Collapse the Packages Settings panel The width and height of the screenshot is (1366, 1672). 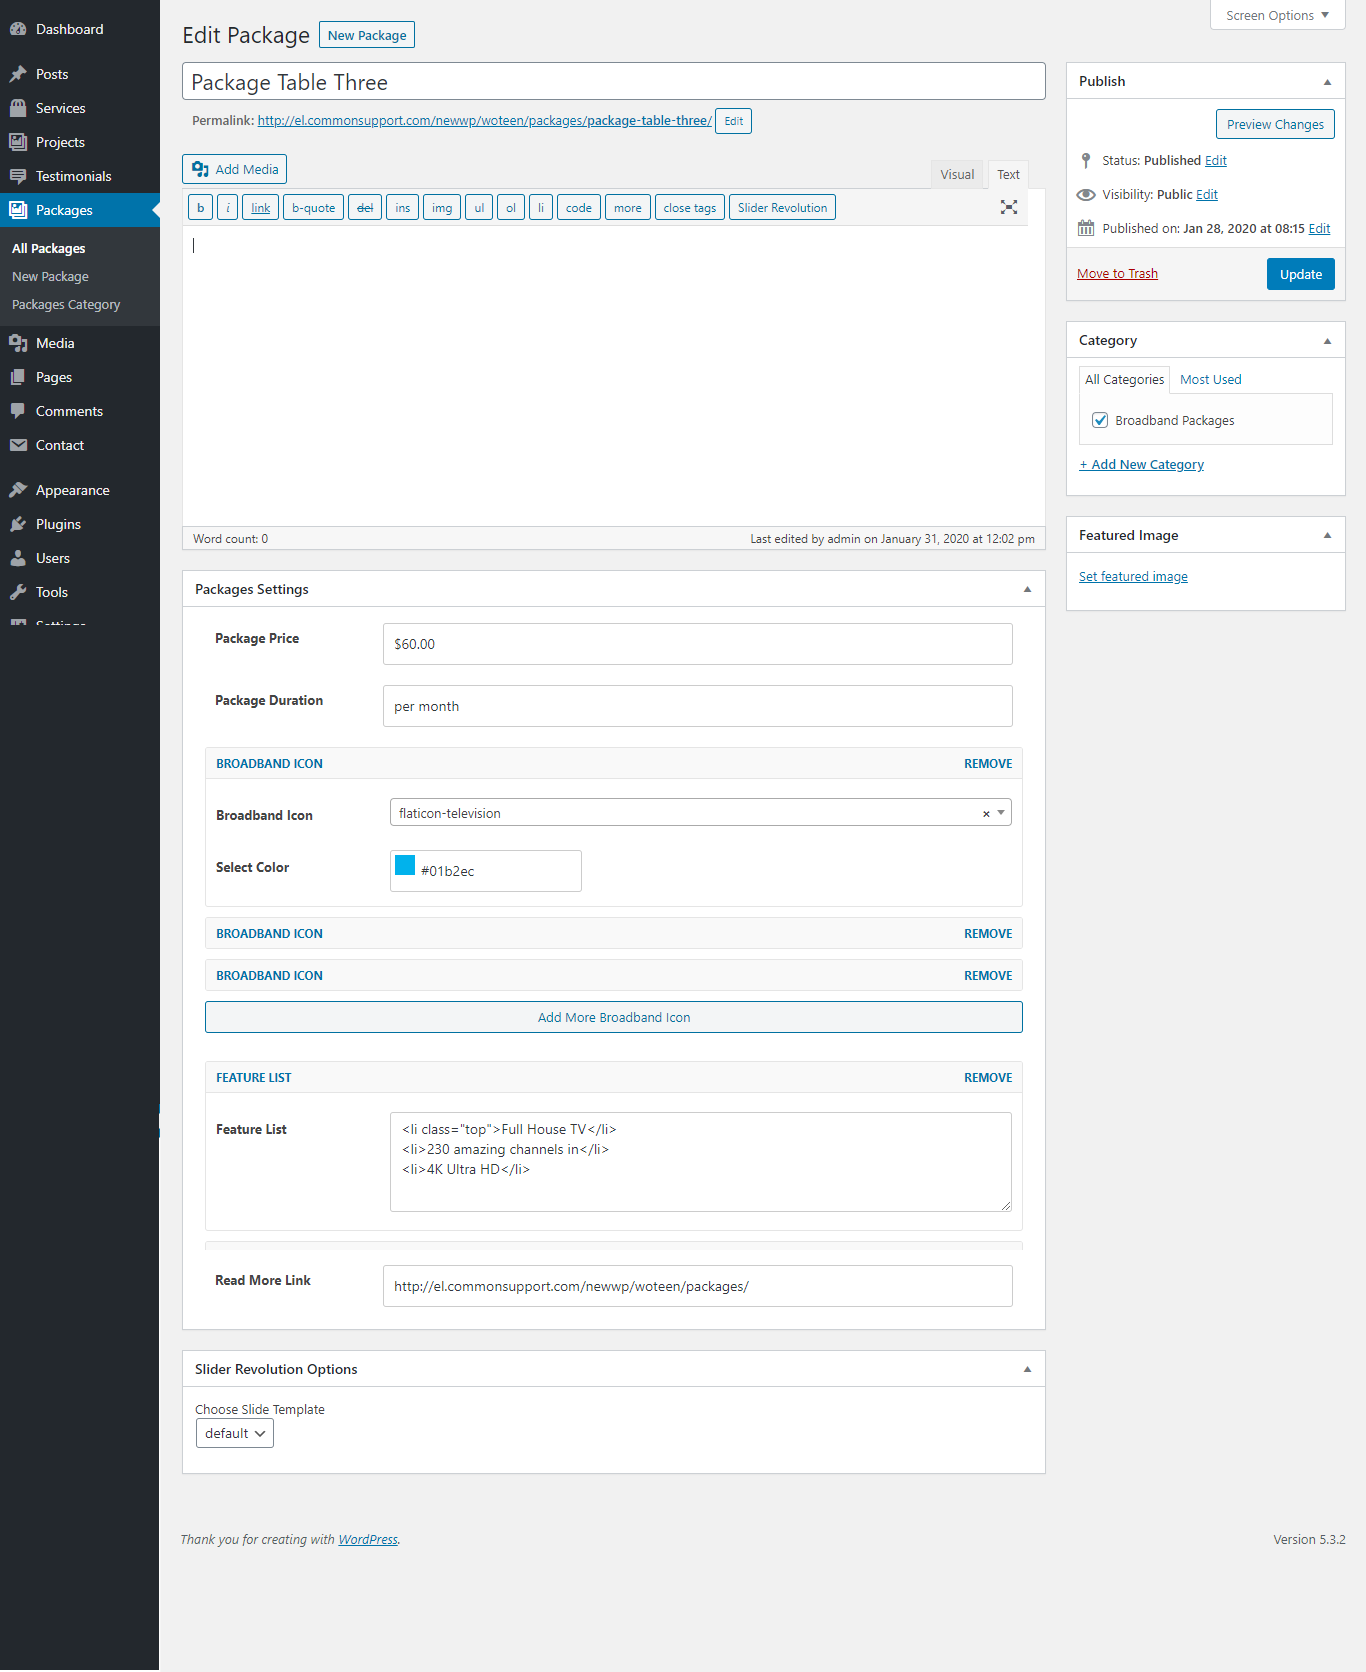click(1027, 590)
